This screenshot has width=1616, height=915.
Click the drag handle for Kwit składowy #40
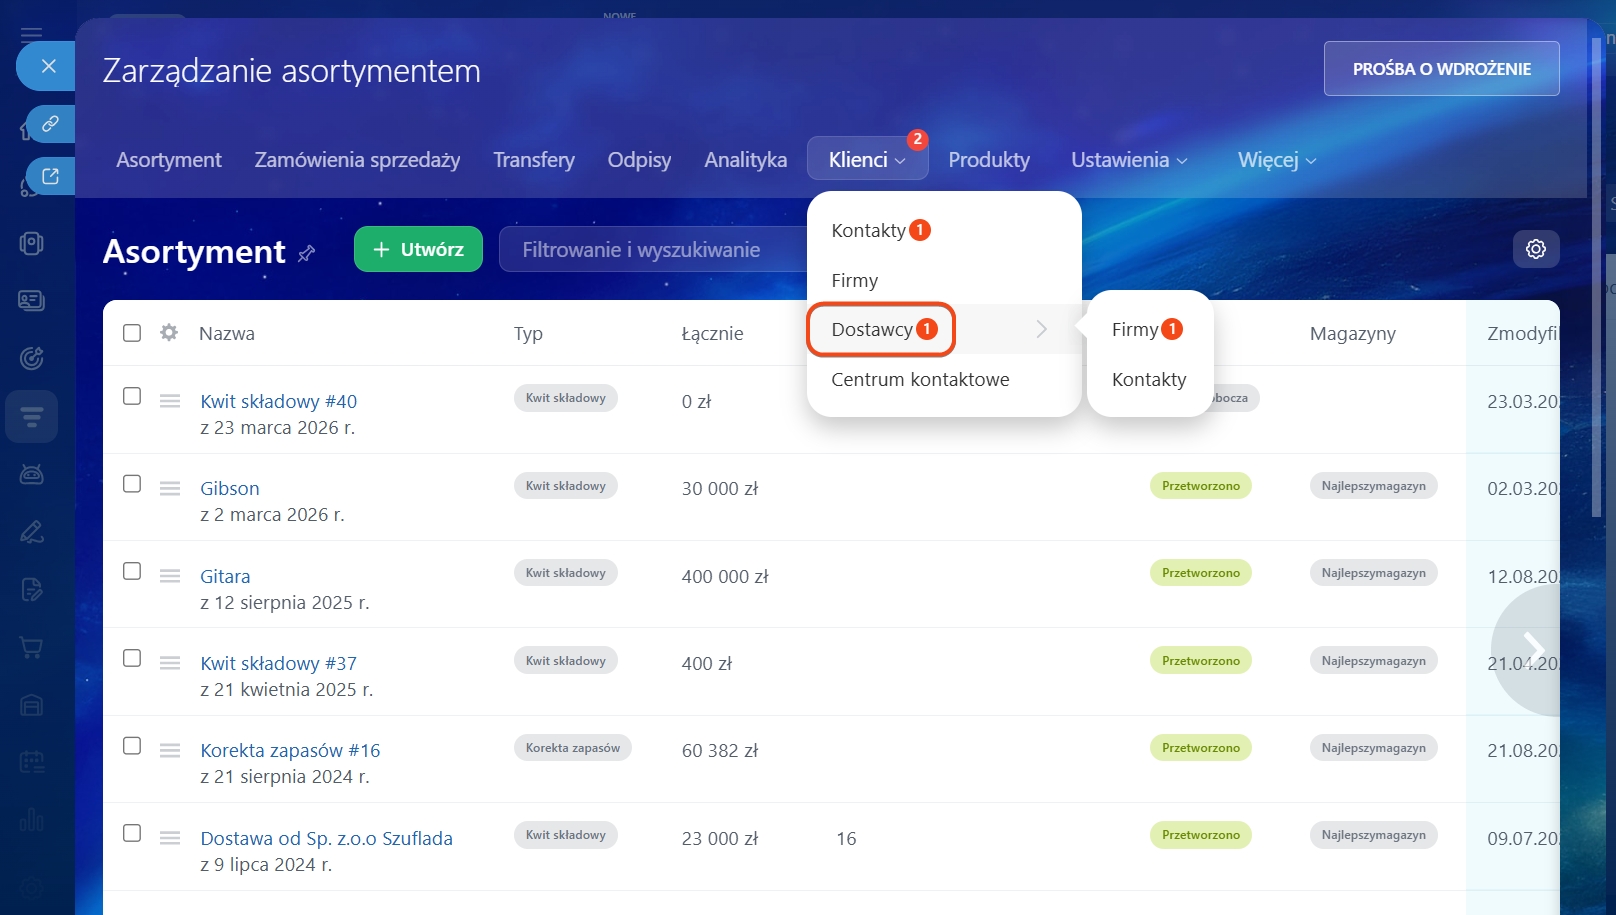click(170, 401)
